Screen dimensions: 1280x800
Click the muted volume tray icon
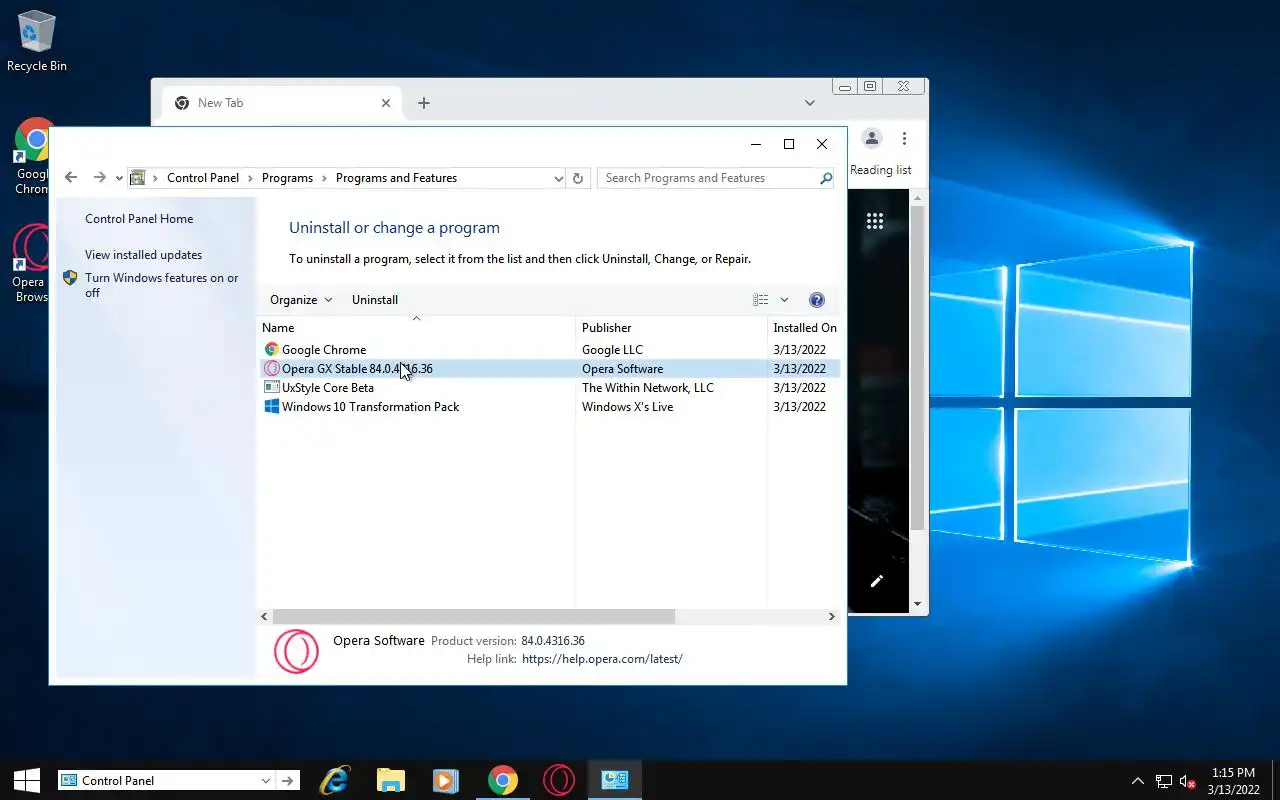point(1188,781)
